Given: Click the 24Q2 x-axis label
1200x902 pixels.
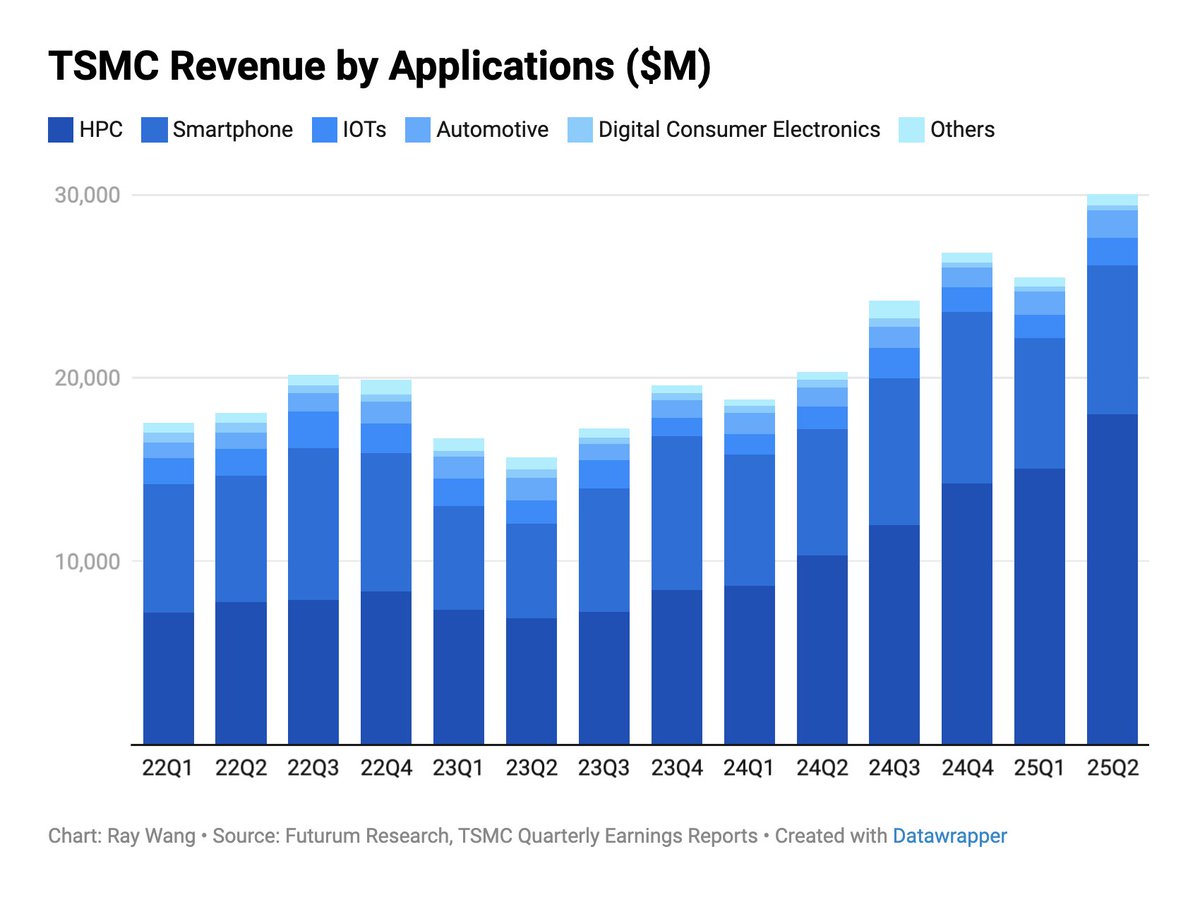Looking at the screenshot, I should pos(822,768).
